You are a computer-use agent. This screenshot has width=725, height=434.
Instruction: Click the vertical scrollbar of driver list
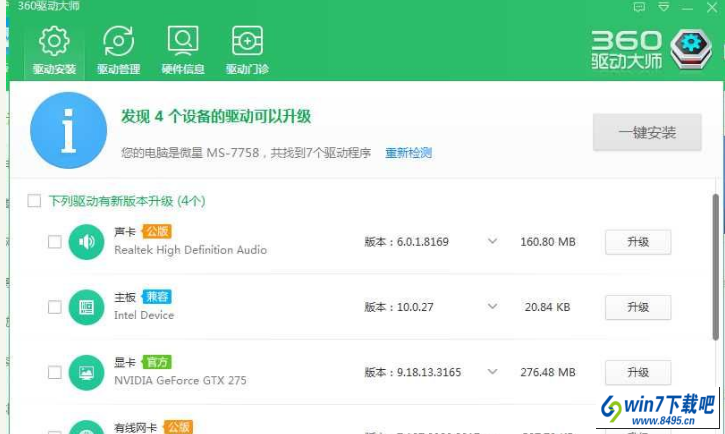coord(715,267)
